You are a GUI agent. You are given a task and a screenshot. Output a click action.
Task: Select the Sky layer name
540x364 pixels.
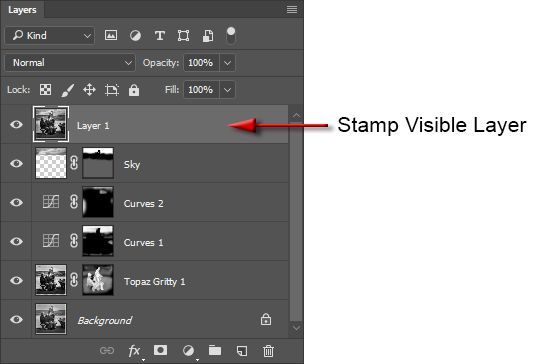pyautogui.click(x=132, y=165)
